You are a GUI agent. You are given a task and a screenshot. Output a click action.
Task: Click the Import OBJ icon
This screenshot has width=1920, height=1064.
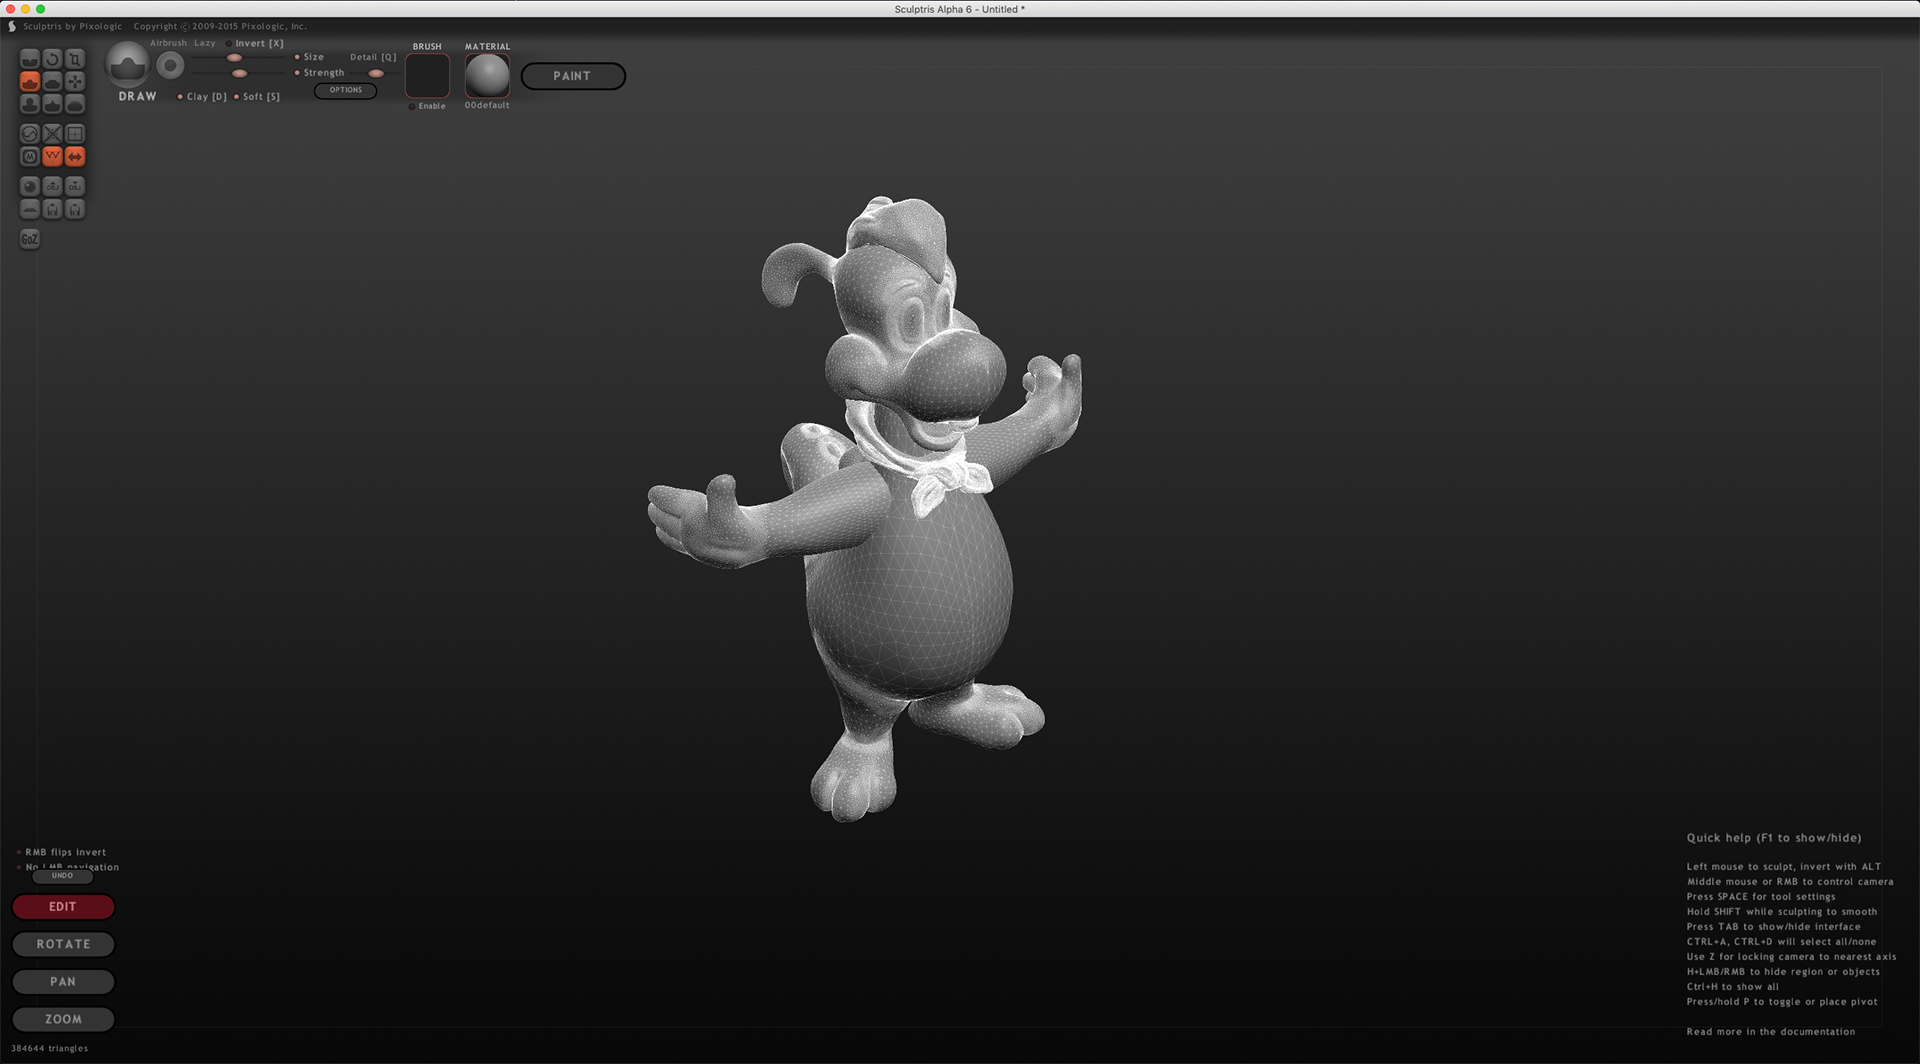(x=52, y=186)
